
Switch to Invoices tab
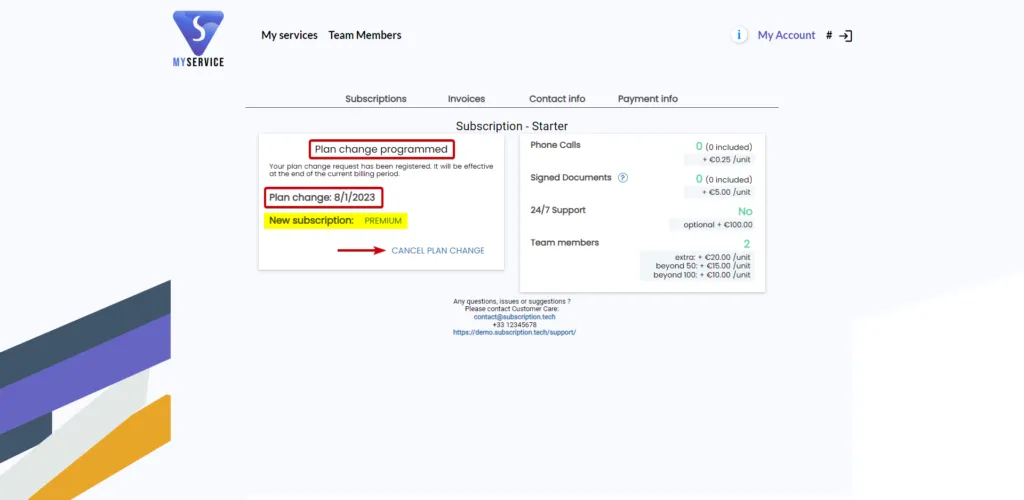point(466,99)
